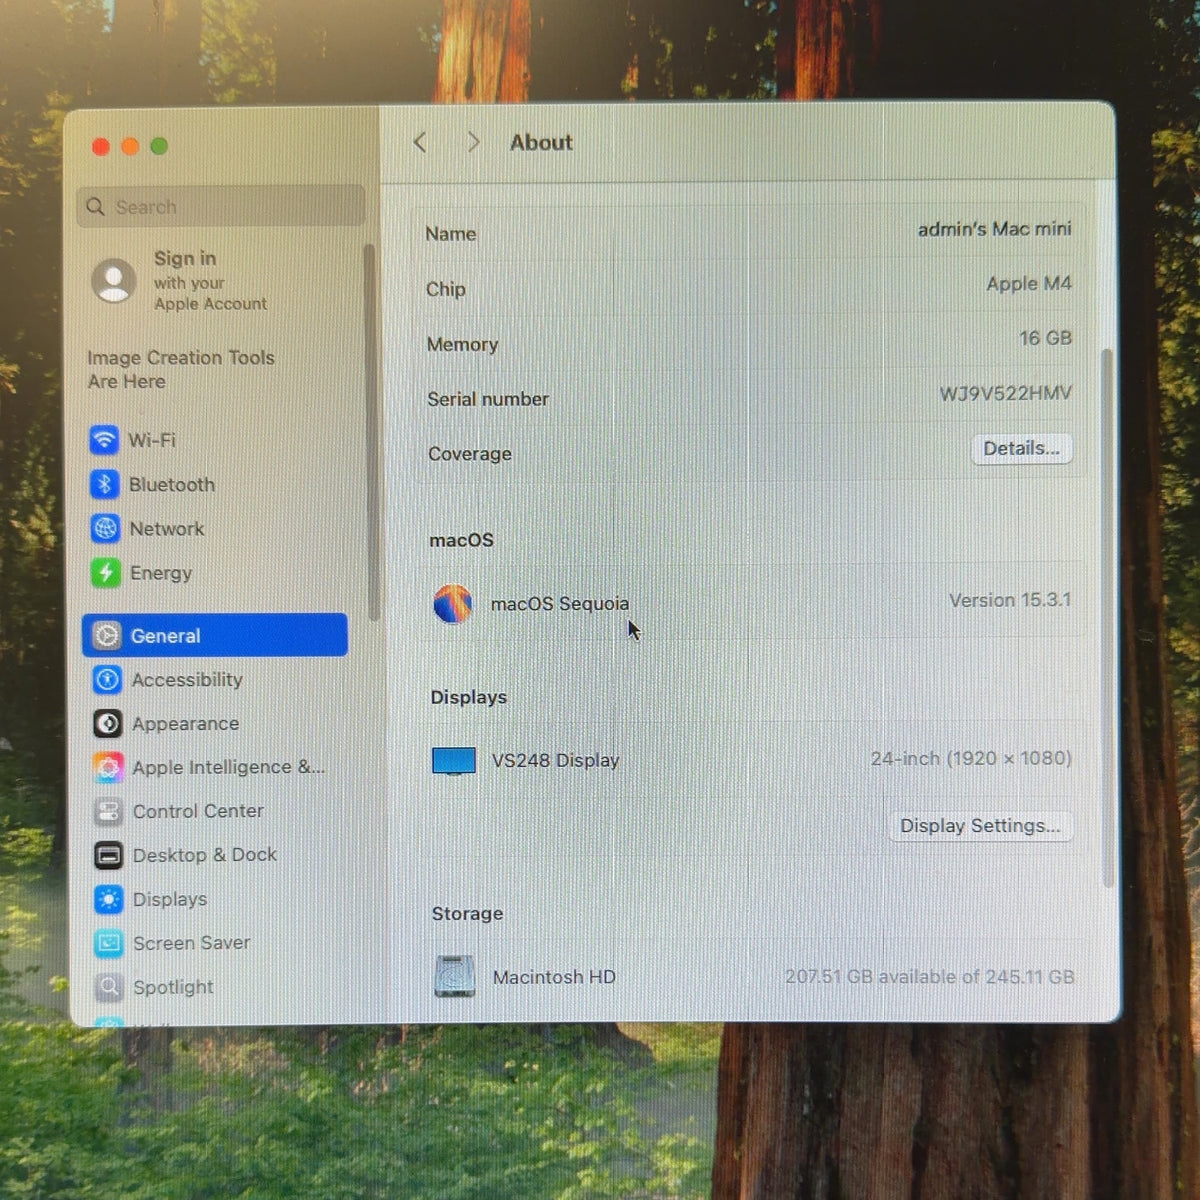Click the Macintosh HD label

pyautogui.click(x=554, y=976)
